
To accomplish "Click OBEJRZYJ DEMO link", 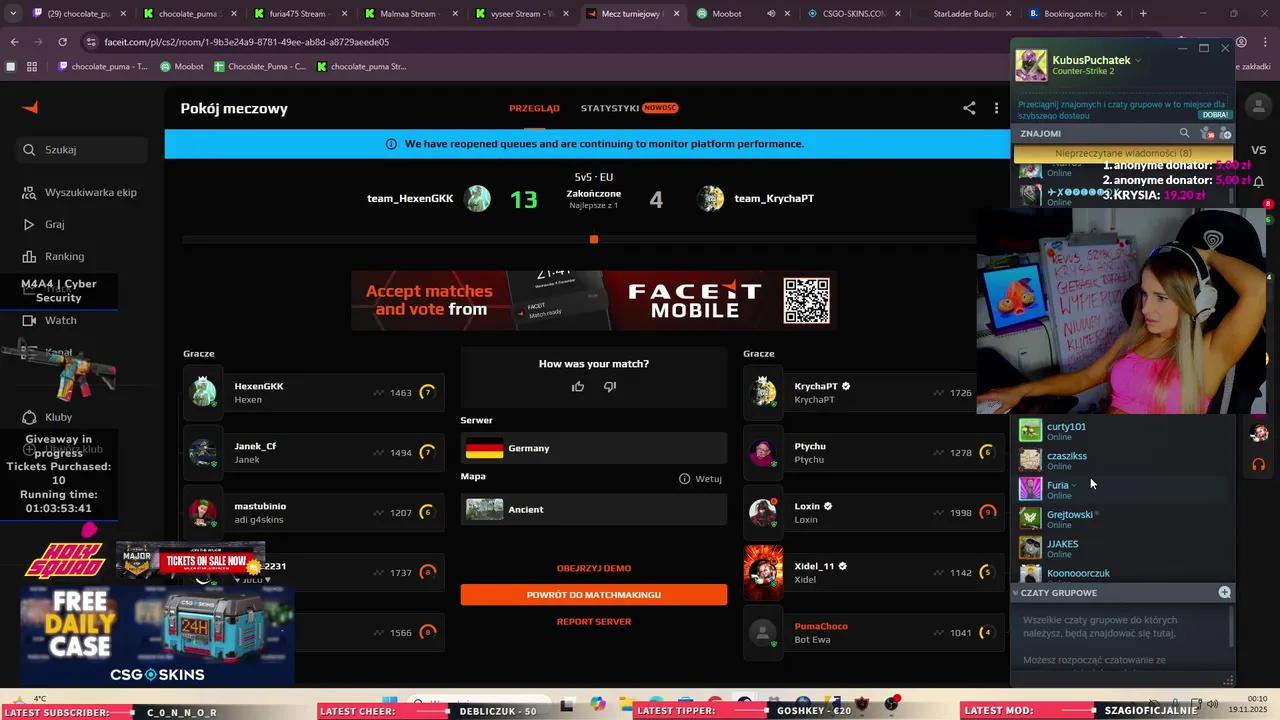I will click(x=594, y=568).
